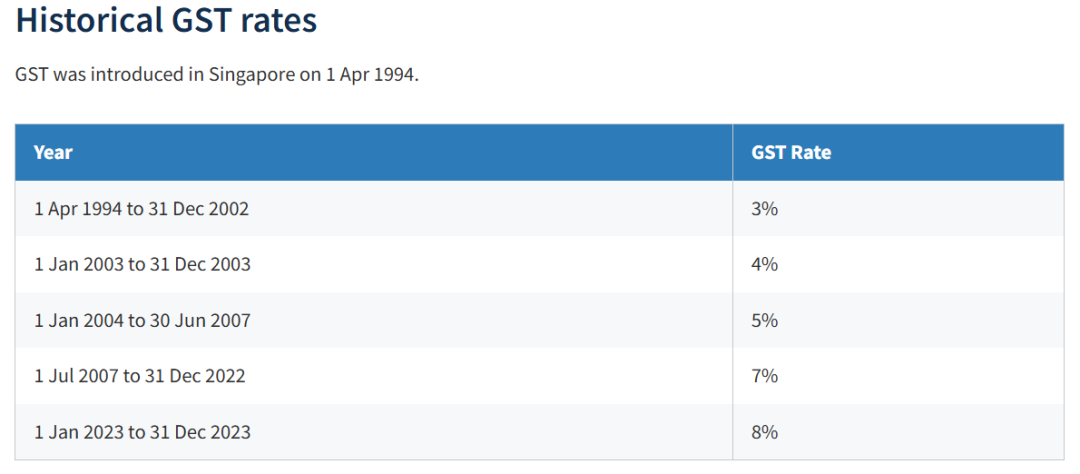Click the 7% rate cell

[x=898, y=375]
